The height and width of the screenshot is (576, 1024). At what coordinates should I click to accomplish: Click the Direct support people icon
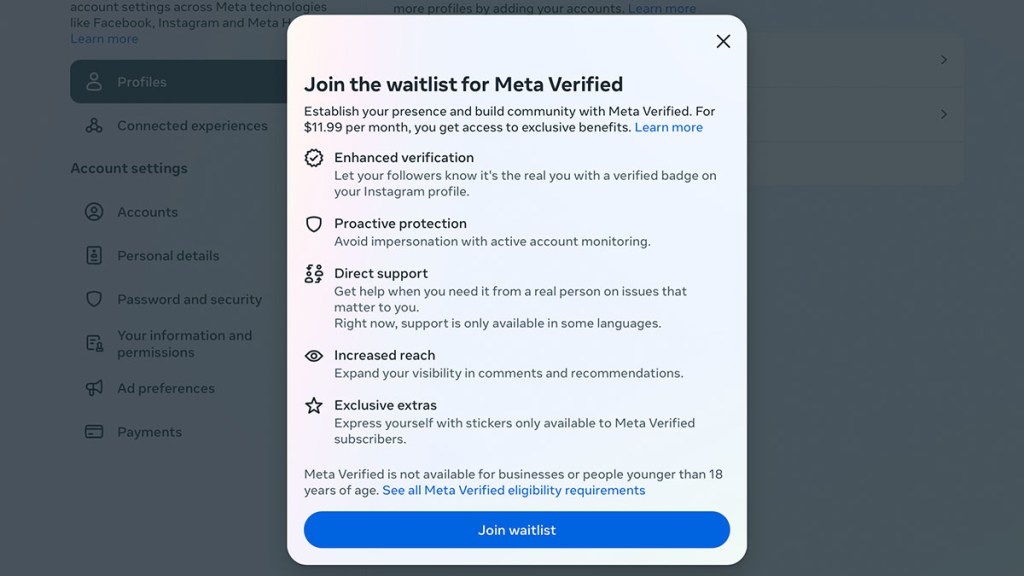point(314,273)
